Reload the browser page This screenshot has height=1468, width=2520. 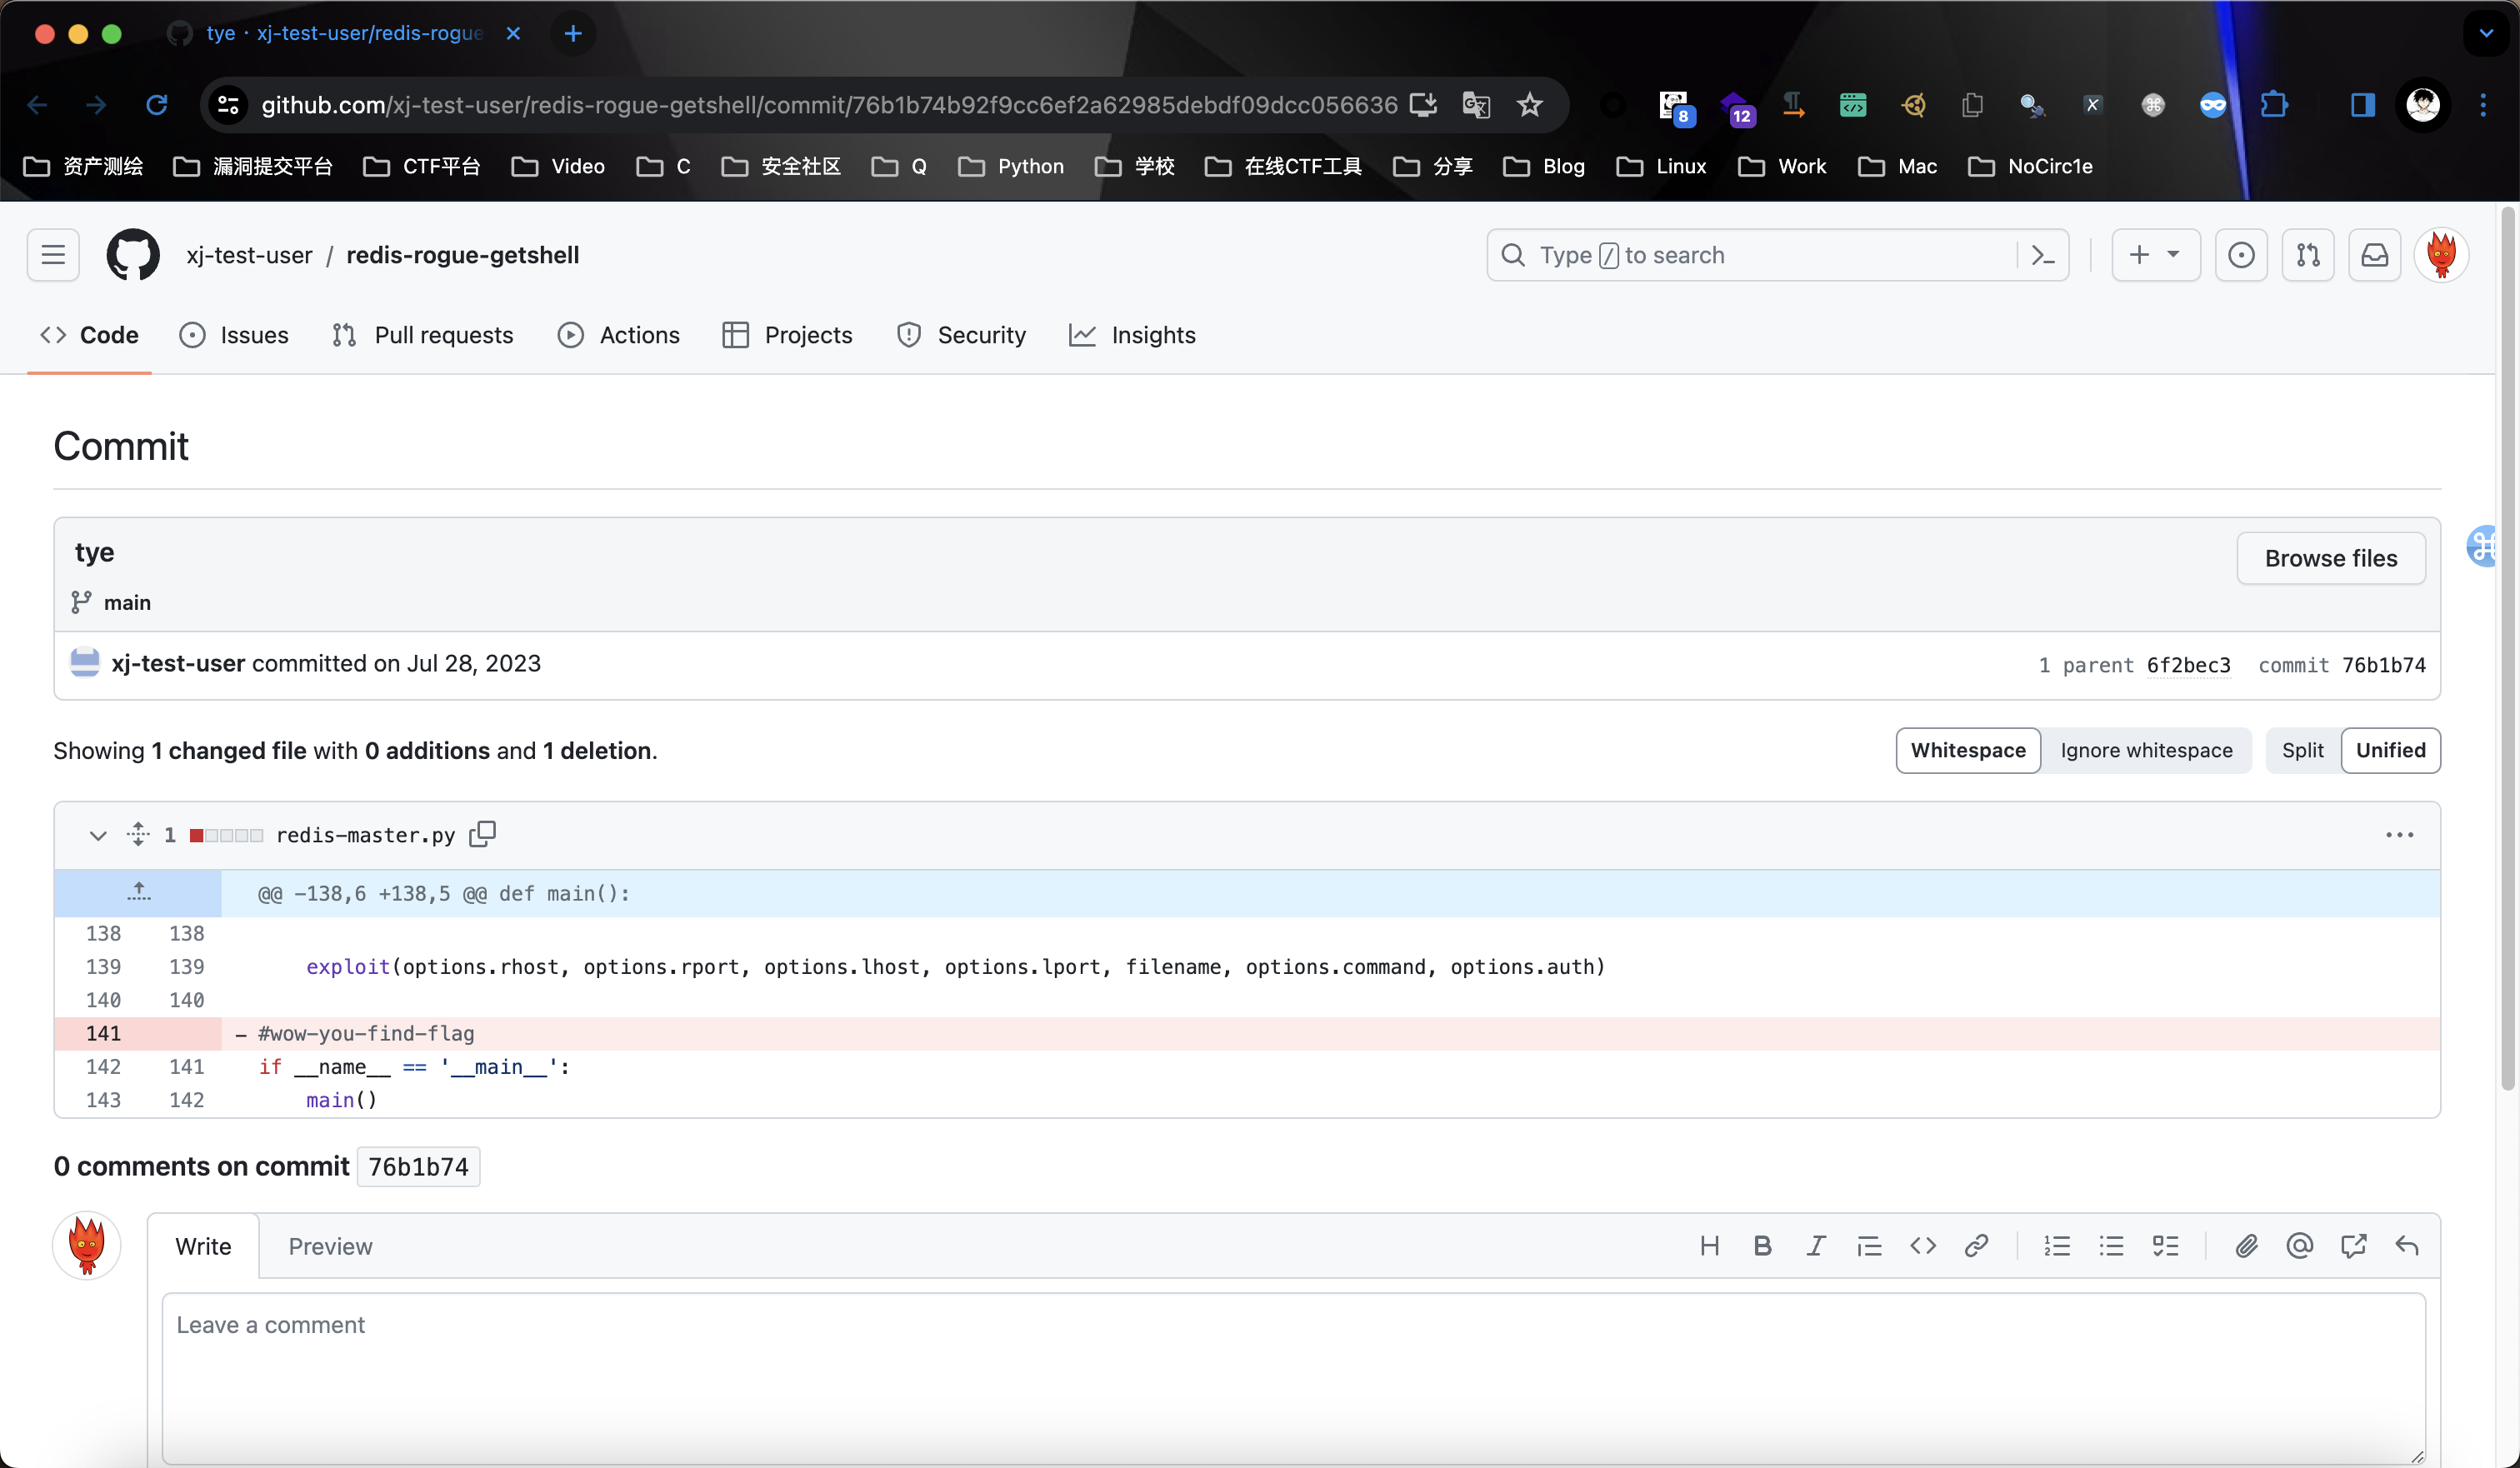[x=157, y=105]
